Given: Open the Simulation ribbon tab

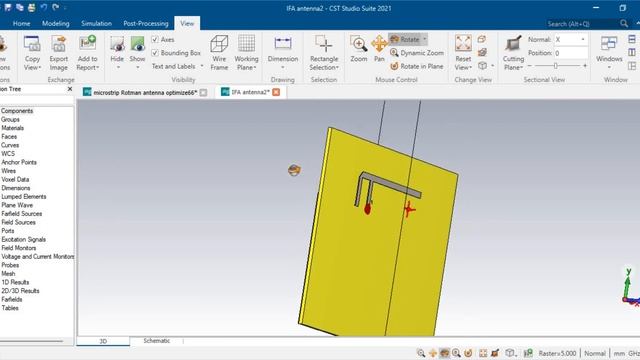Looking at the screenshot, I should 96,23.
